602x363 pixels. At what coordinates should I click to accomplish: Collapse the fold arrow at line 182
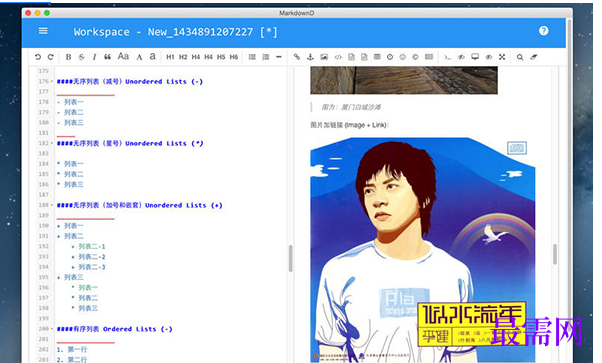(52, 143)
